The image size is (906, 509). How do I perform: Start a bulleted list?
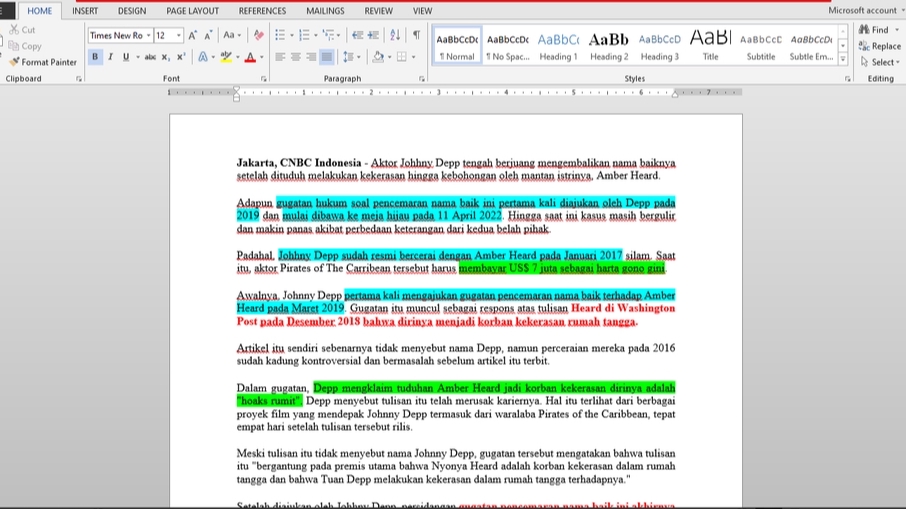click(280, 35)
